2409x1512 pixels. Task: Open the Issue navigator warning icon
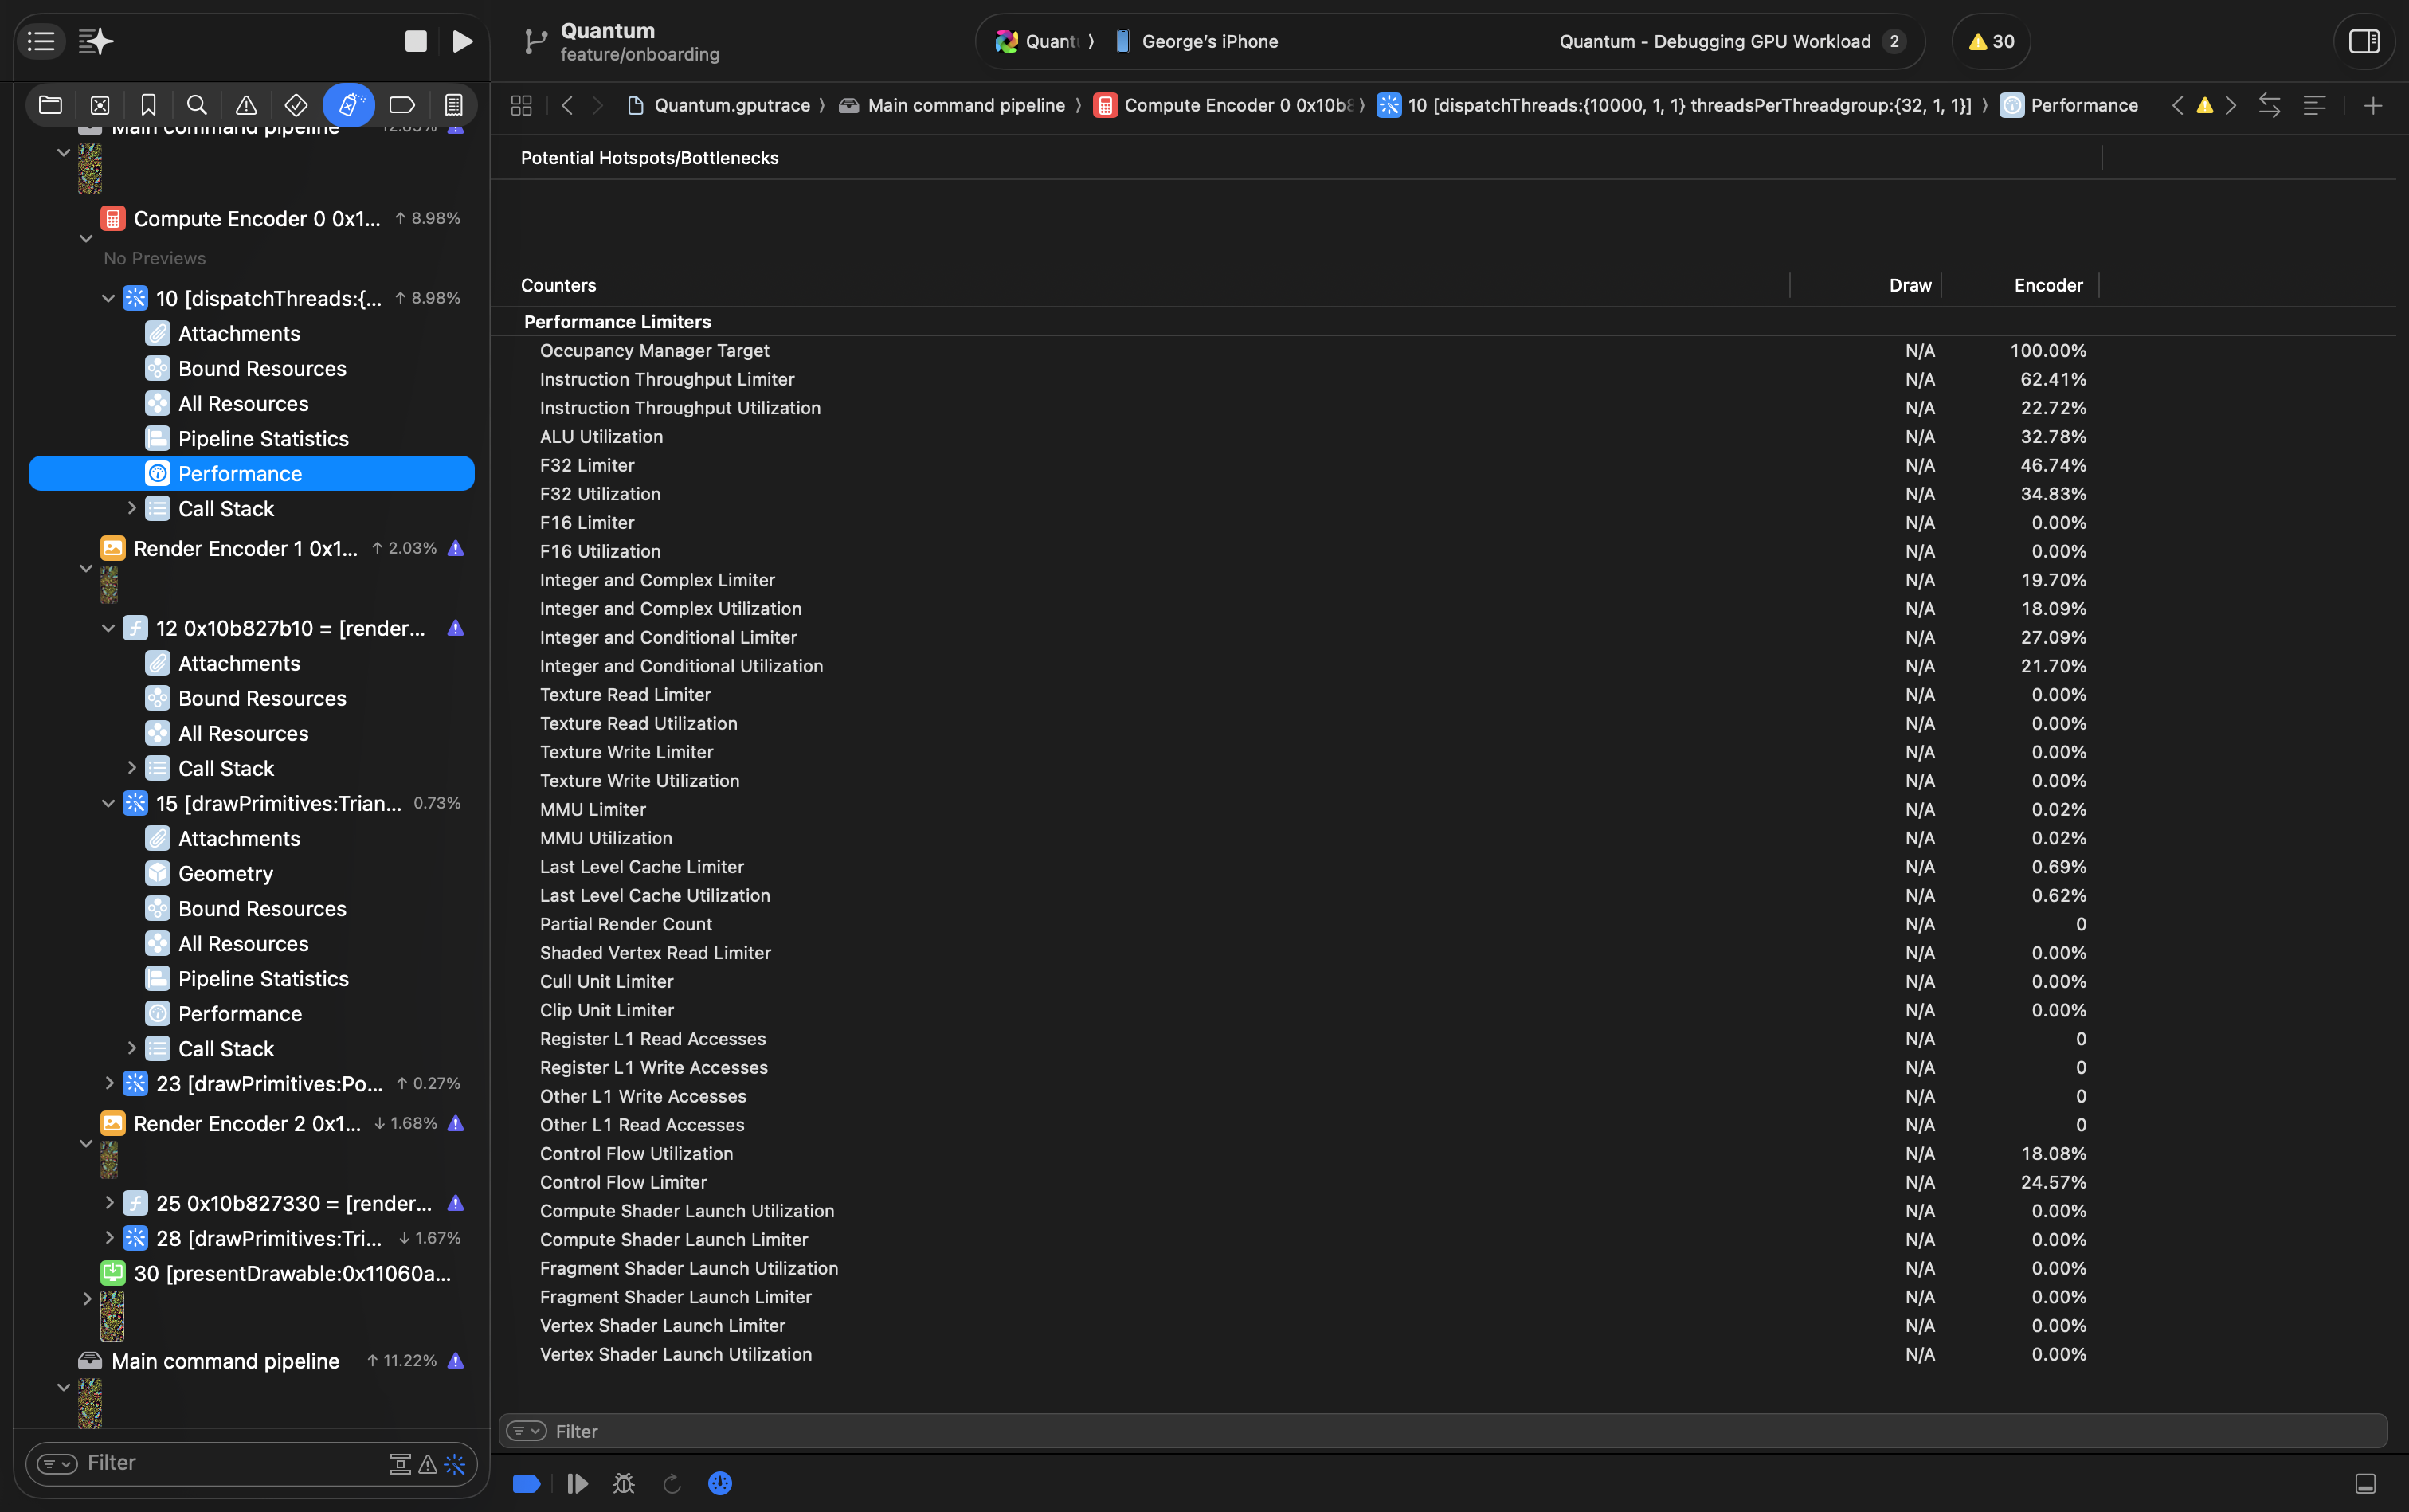point(246,105)
